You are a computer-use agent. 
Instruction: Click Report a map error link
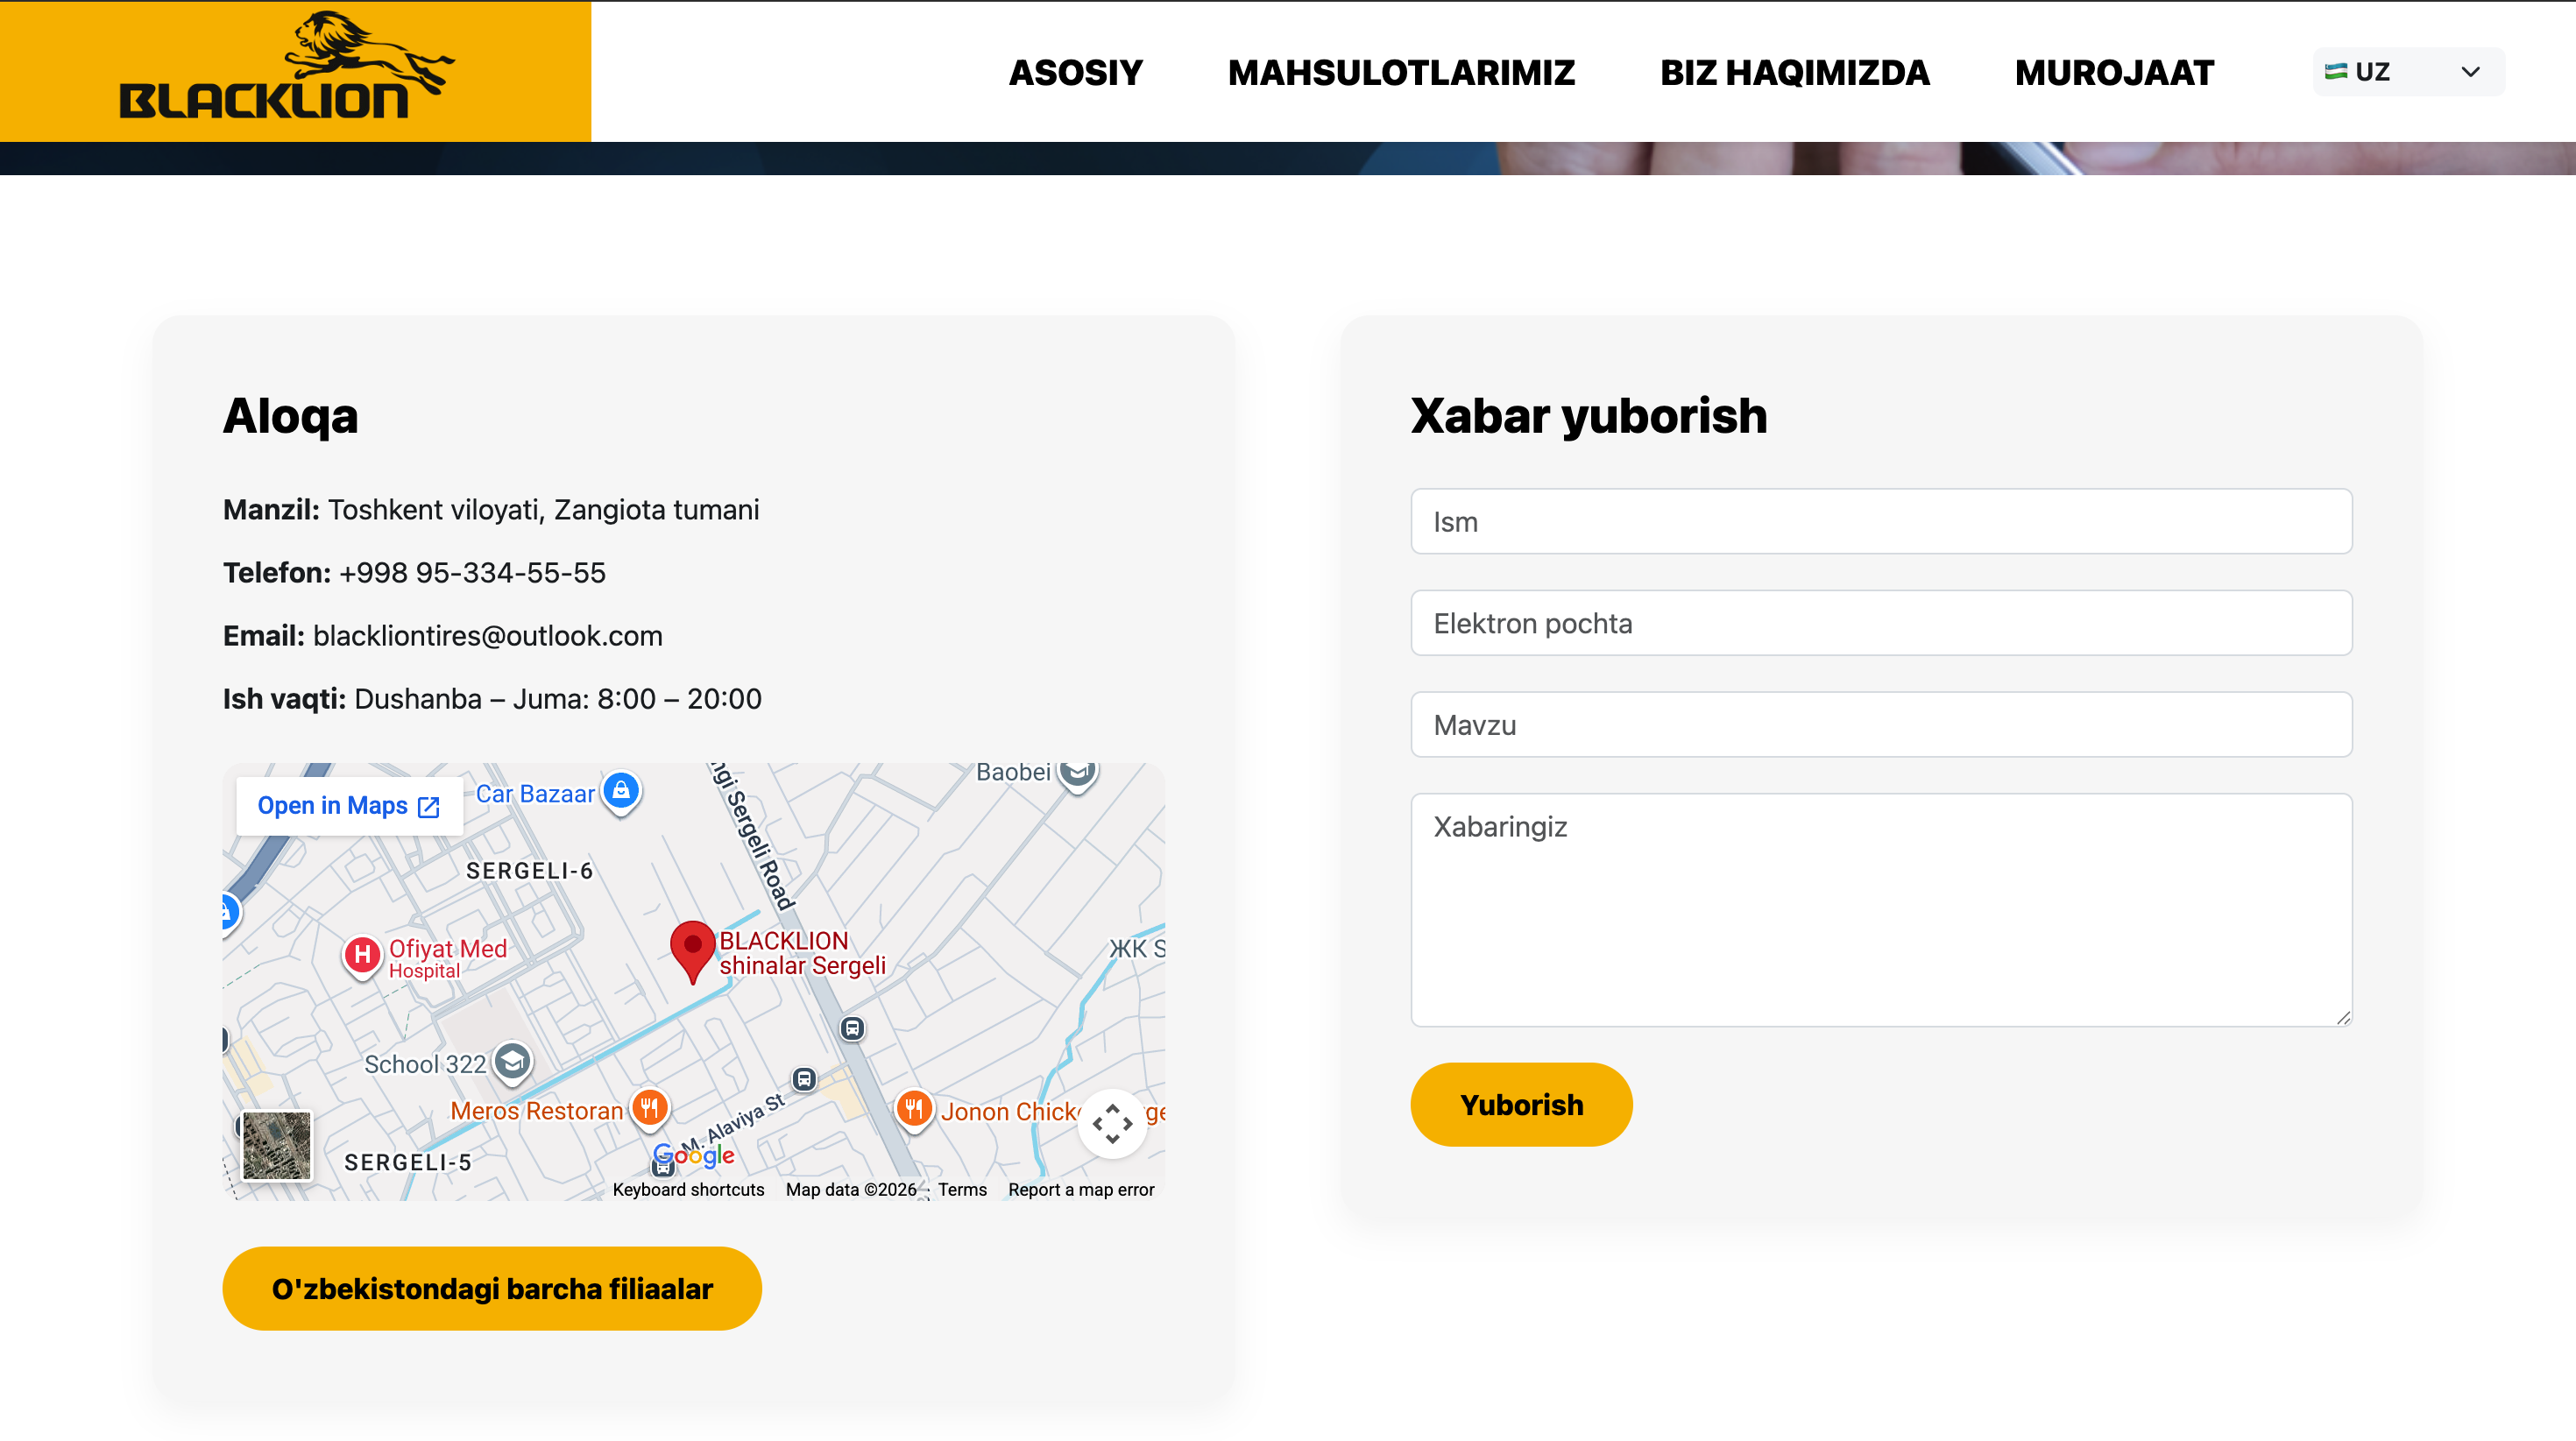pyautogui.click(x=1081, y=1189)
